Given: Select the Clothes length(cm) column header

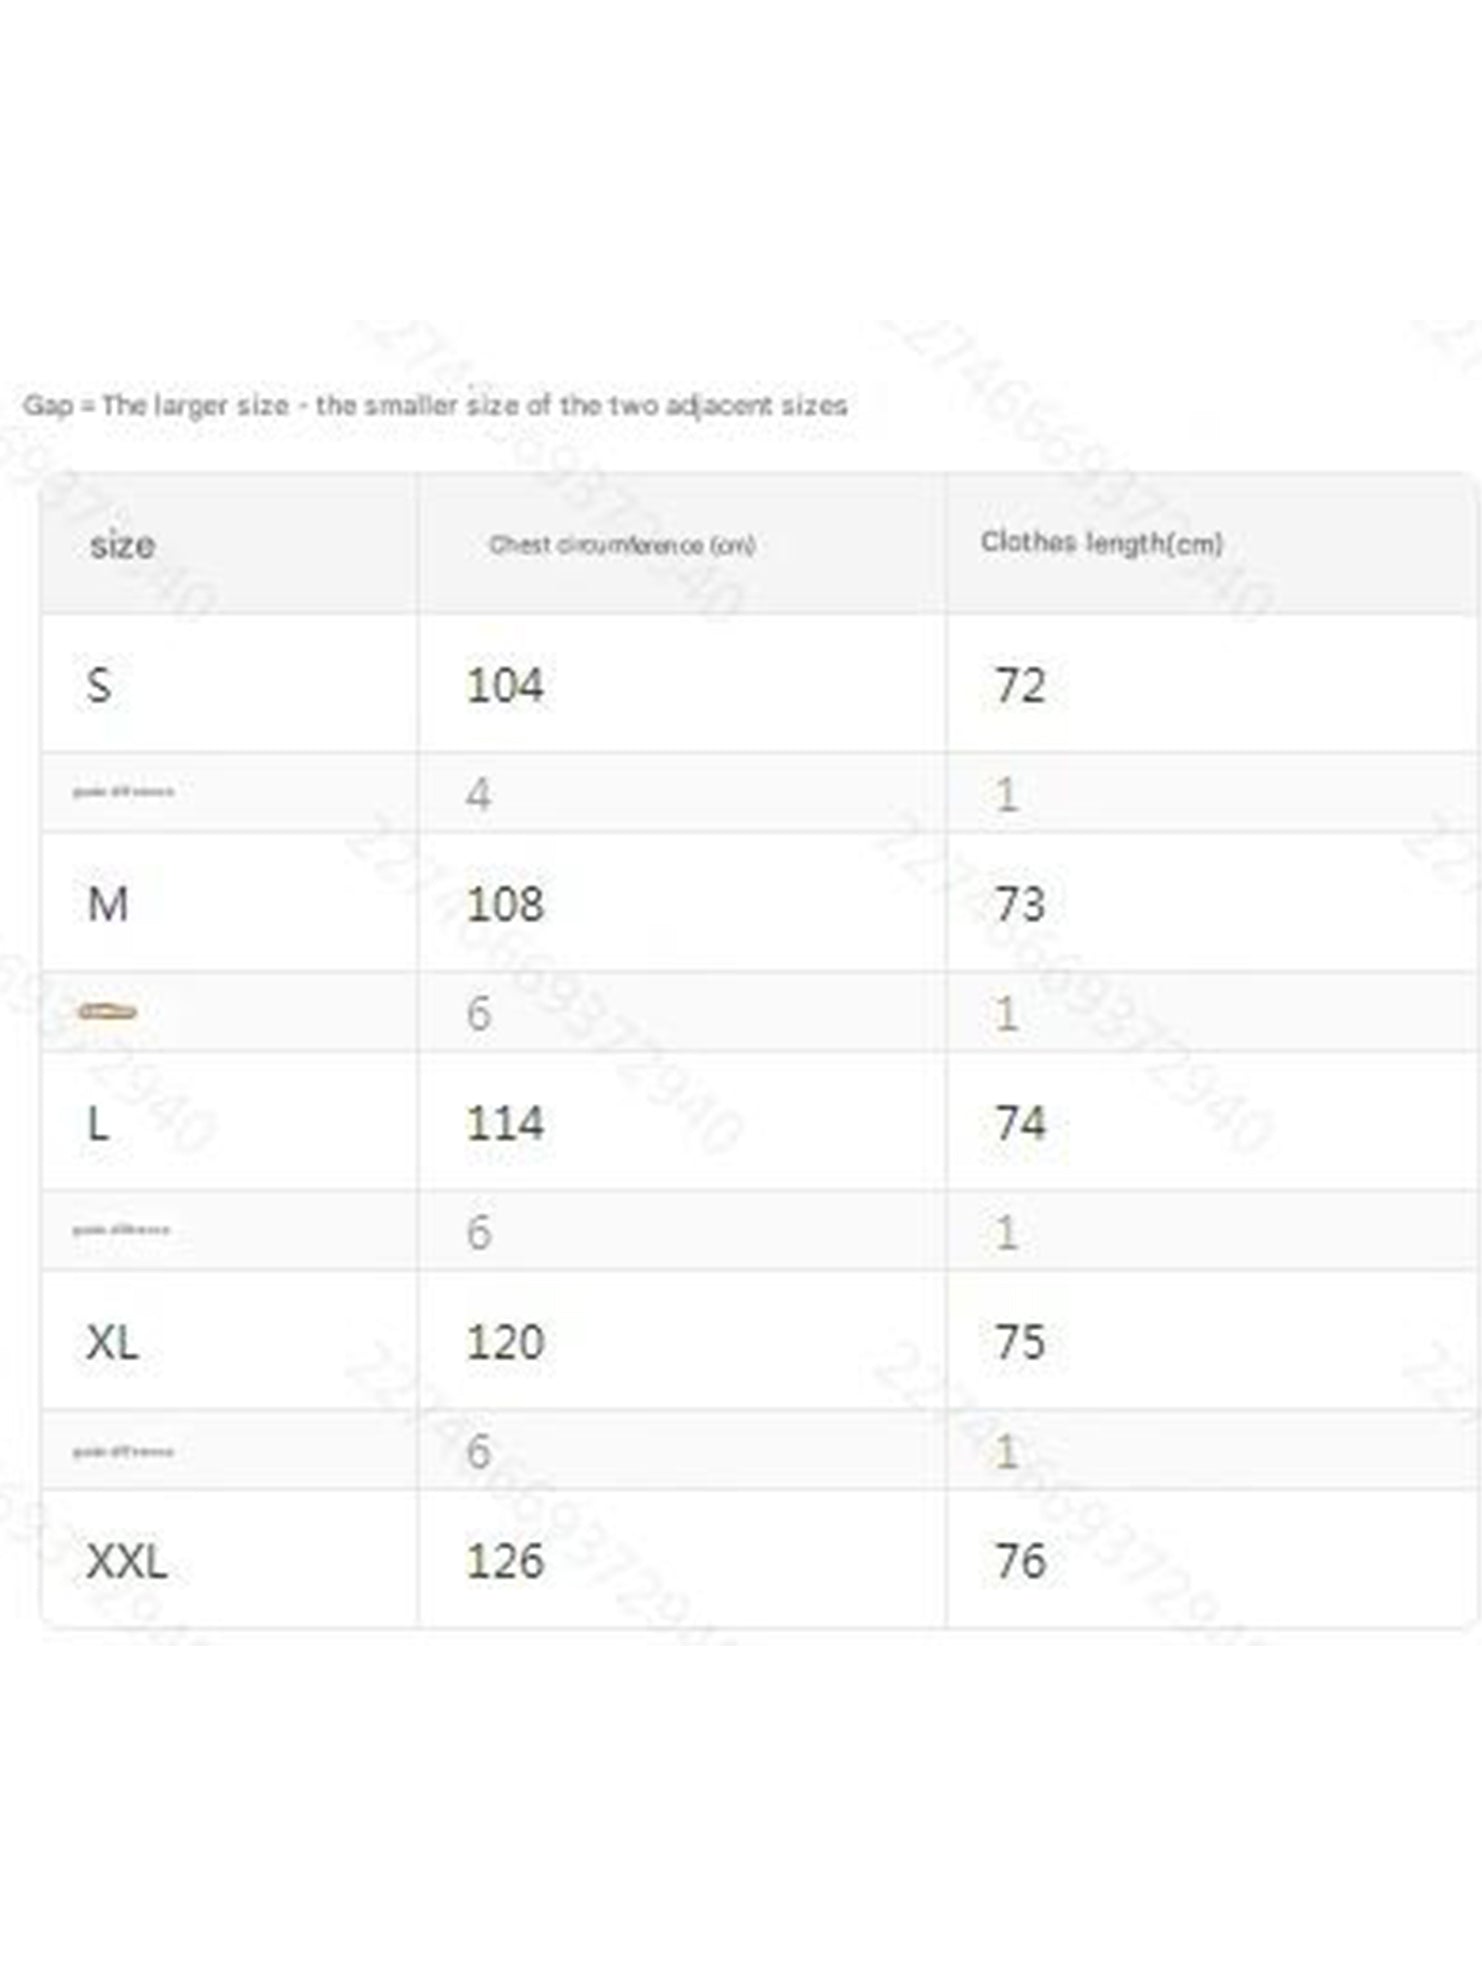Looking at the screenshot, I should point(1101,543).
